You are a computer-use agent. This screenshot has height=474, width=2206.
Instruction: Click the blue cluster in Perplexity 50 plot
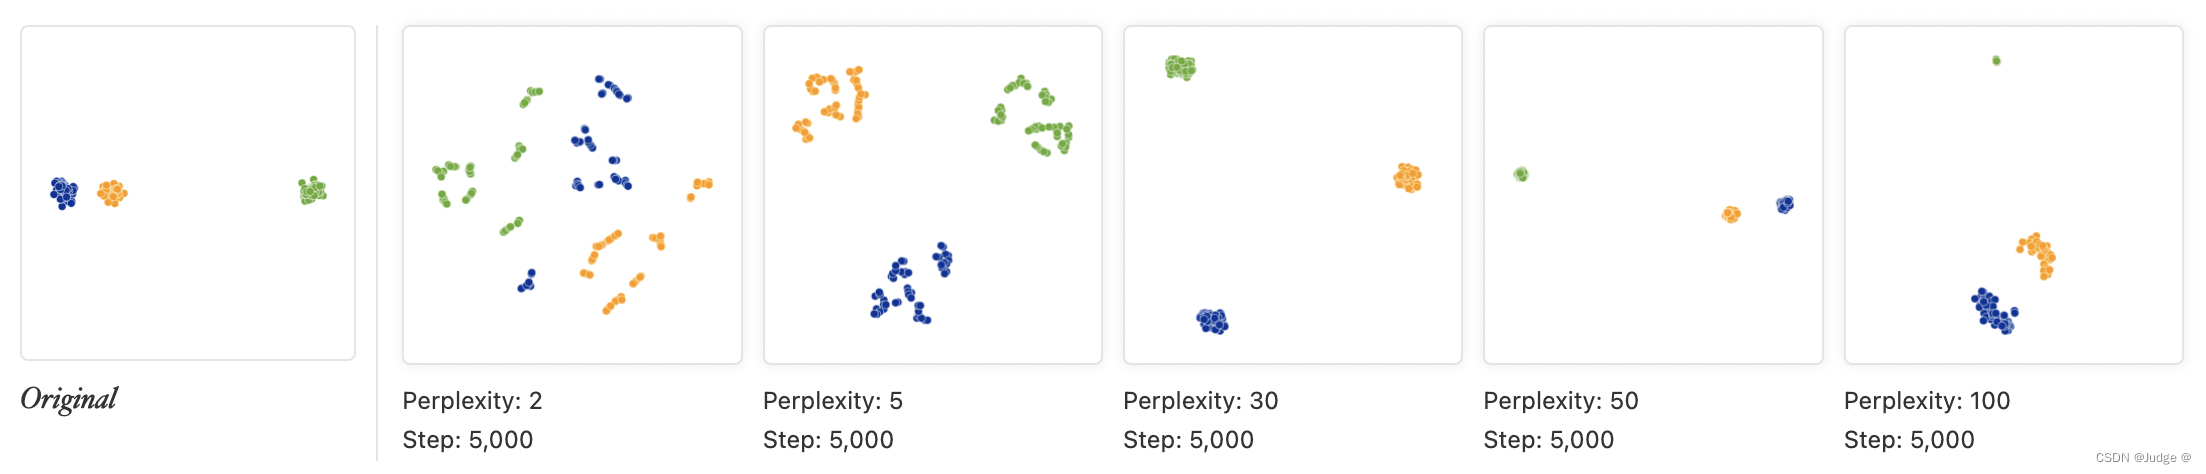click(x=1785, y=204)
